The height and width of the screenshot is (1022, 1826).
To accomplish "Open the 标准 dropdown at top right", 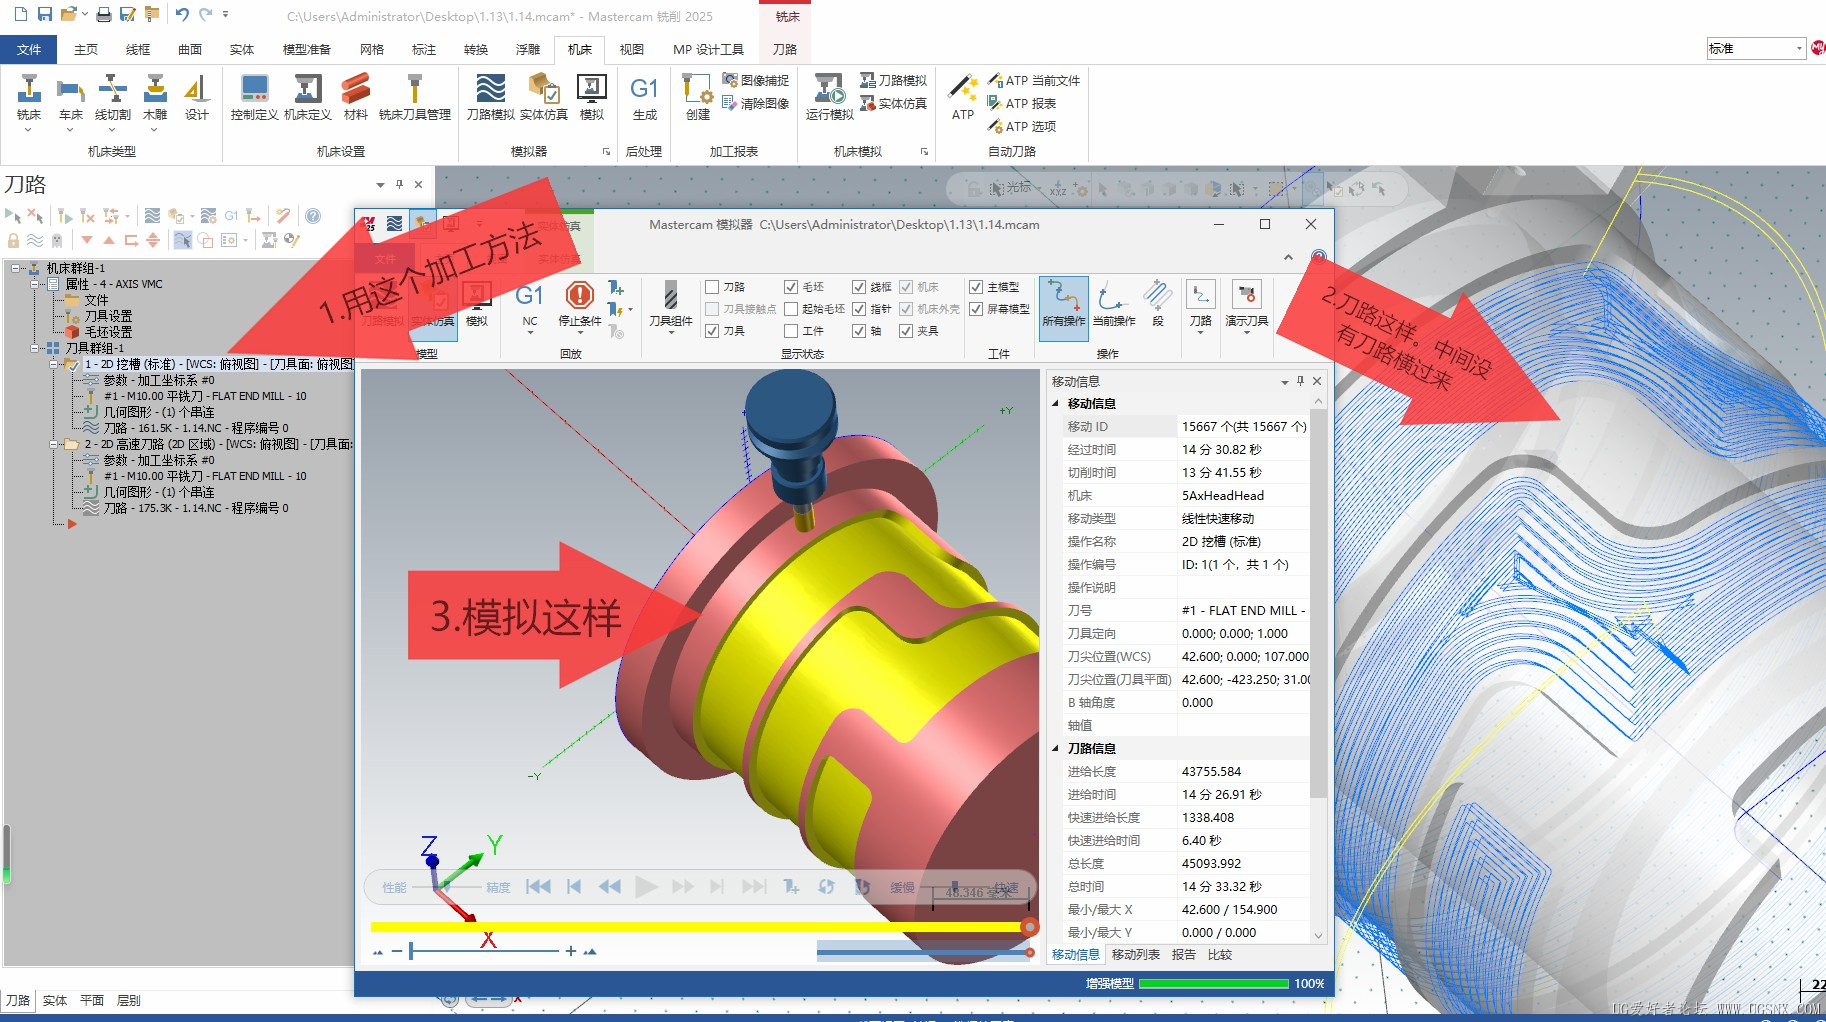I will pos(1799,48).
